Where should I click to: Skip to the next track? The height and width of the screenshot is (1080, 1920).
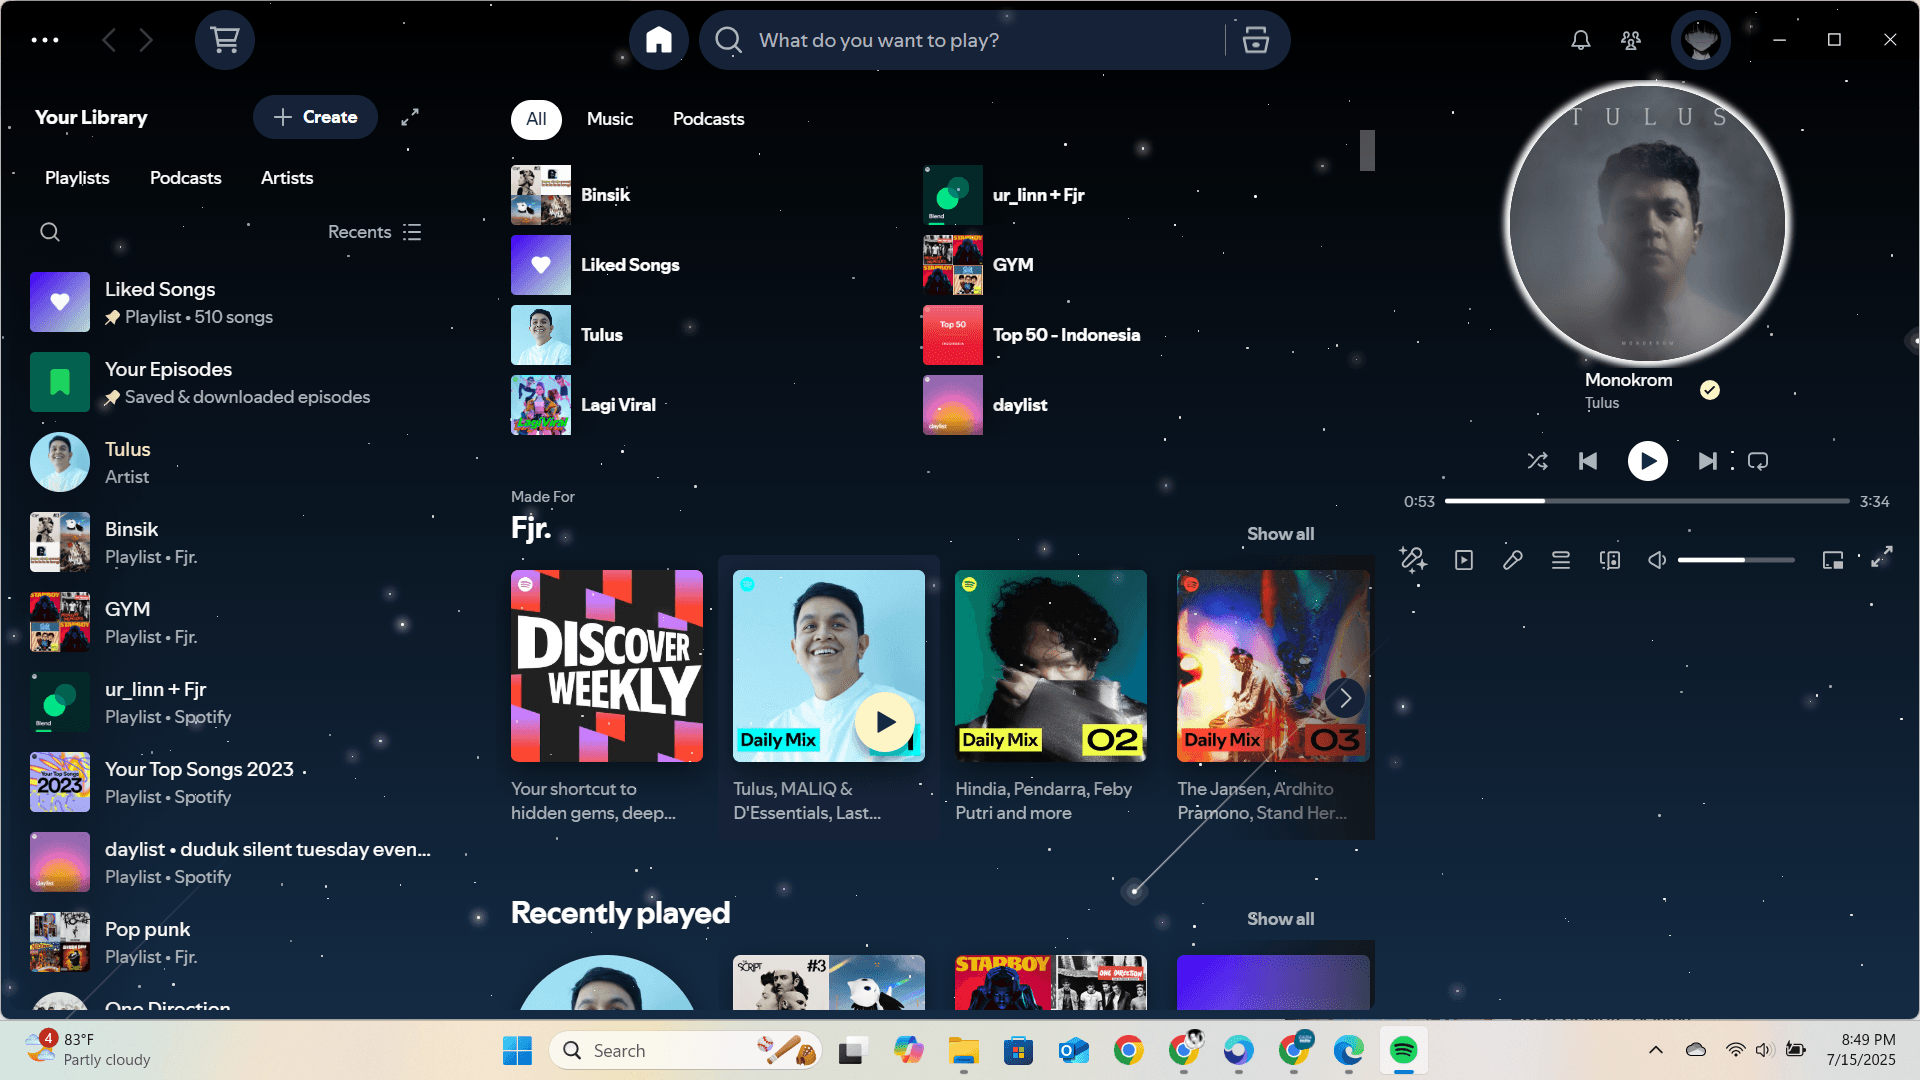[x=1708, y=461]
